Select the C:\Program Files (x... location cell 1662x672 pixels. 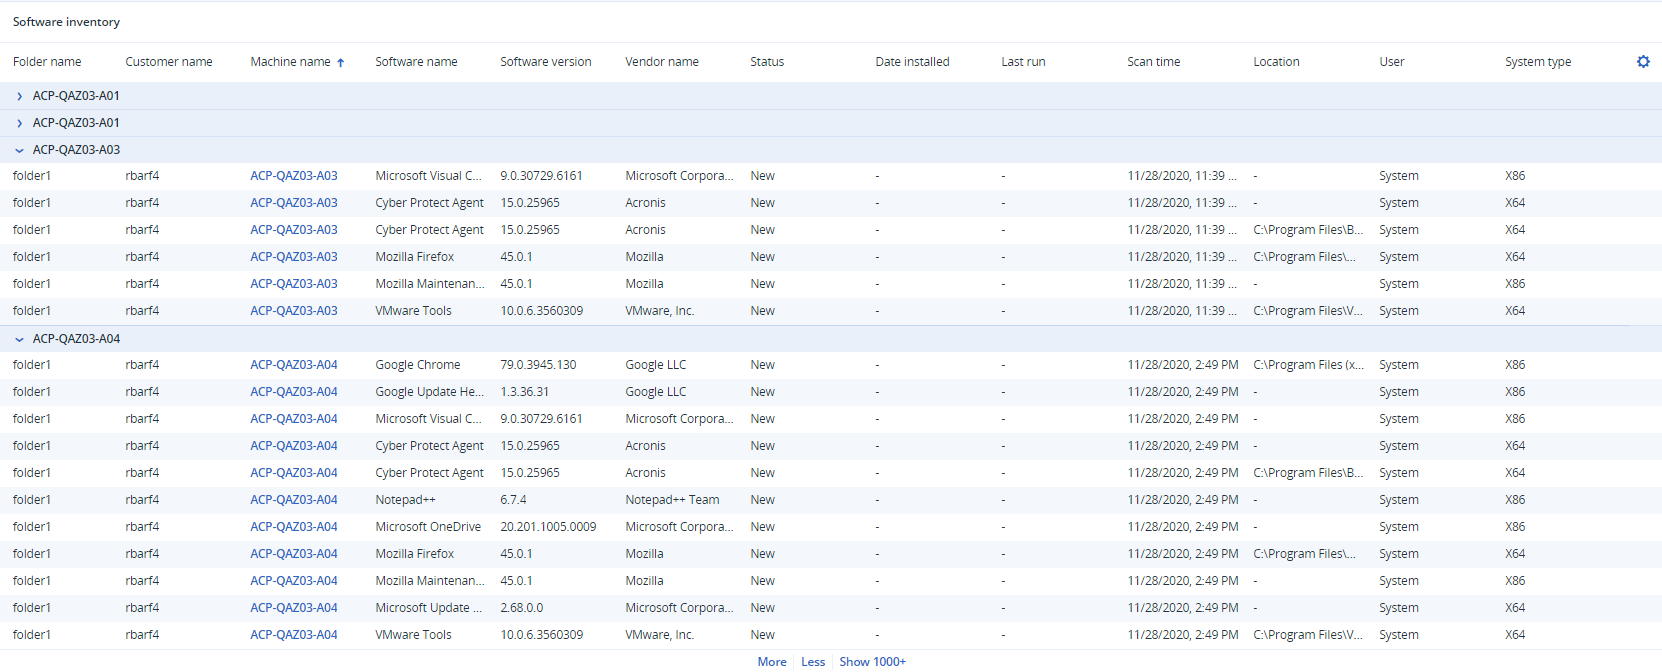1308,365
